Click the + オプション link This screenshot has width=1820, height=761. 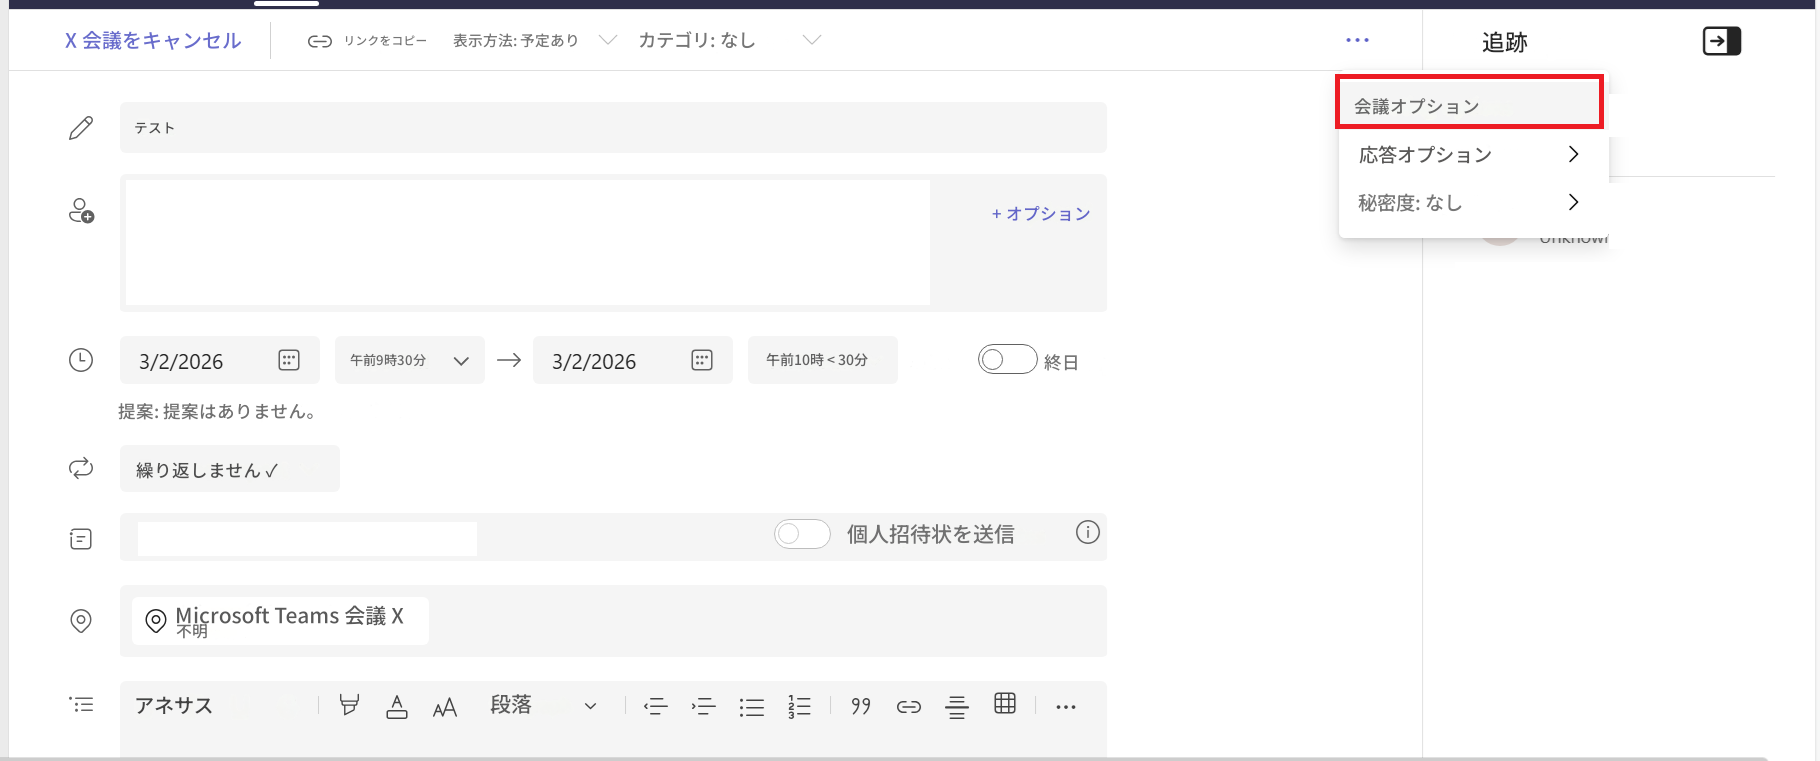pyautogui.click(x=1041, y=213)
